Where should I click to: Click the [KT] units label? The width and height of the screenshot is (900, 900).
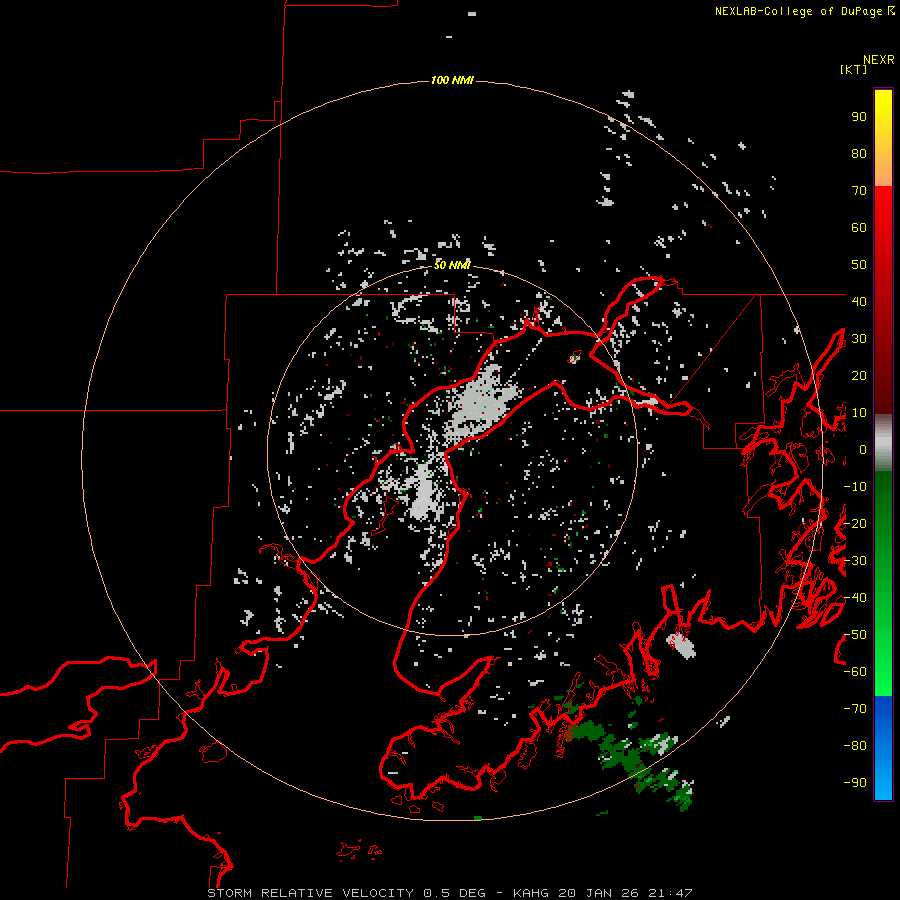pos(854,69)
